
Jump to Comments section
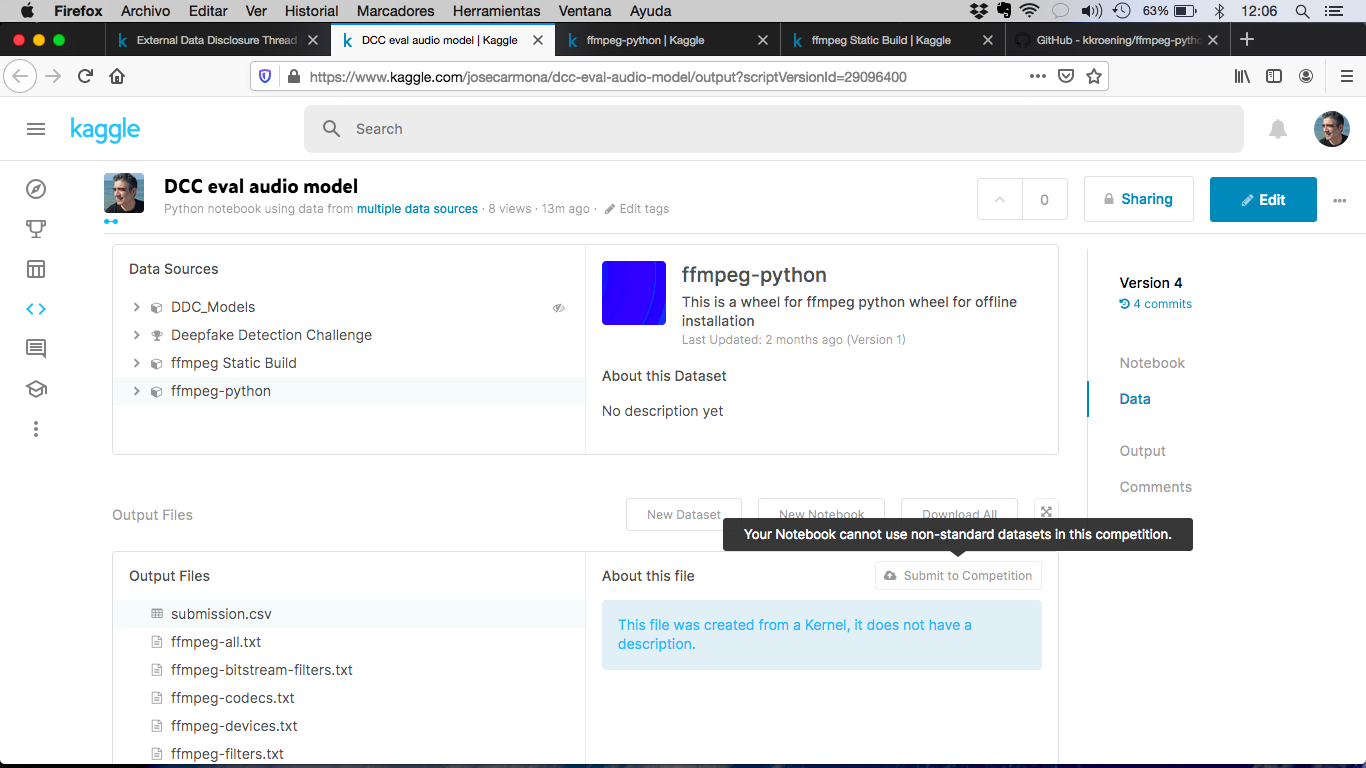pyautogui.click(x=1156, y=487)
